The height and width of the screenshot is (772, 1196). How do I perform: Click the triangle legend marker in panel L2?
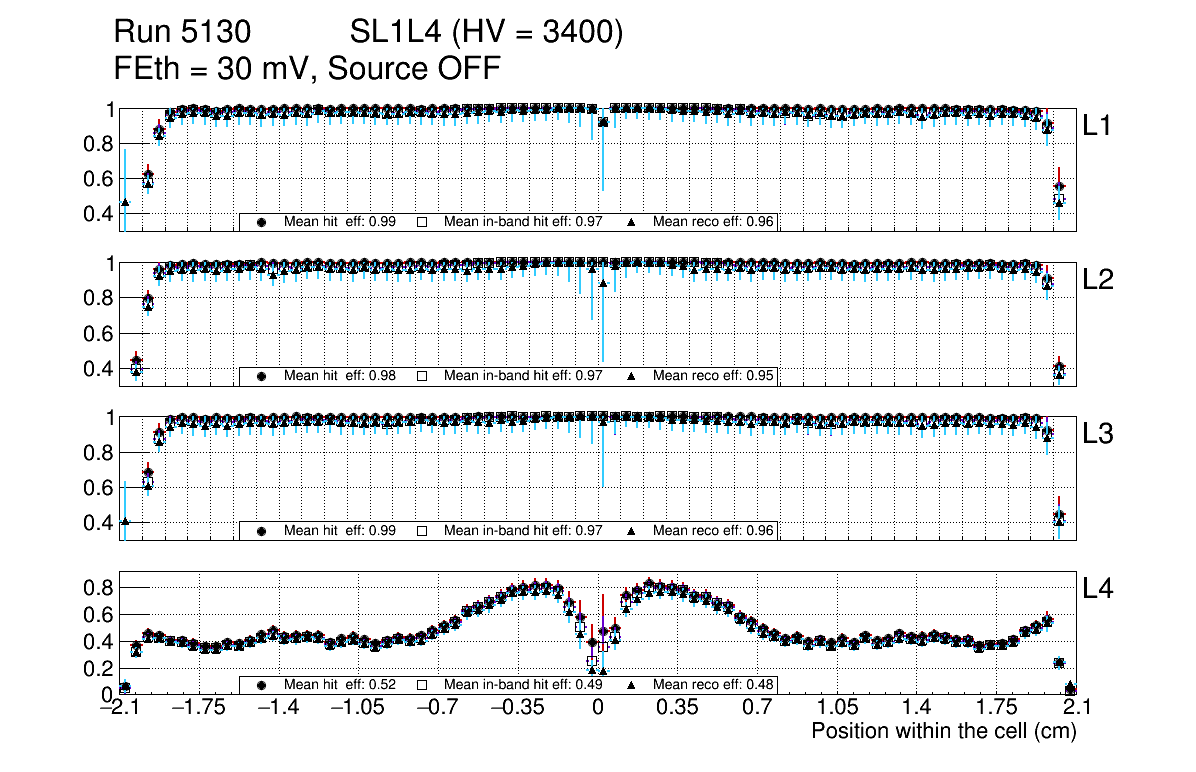[632, 376]
